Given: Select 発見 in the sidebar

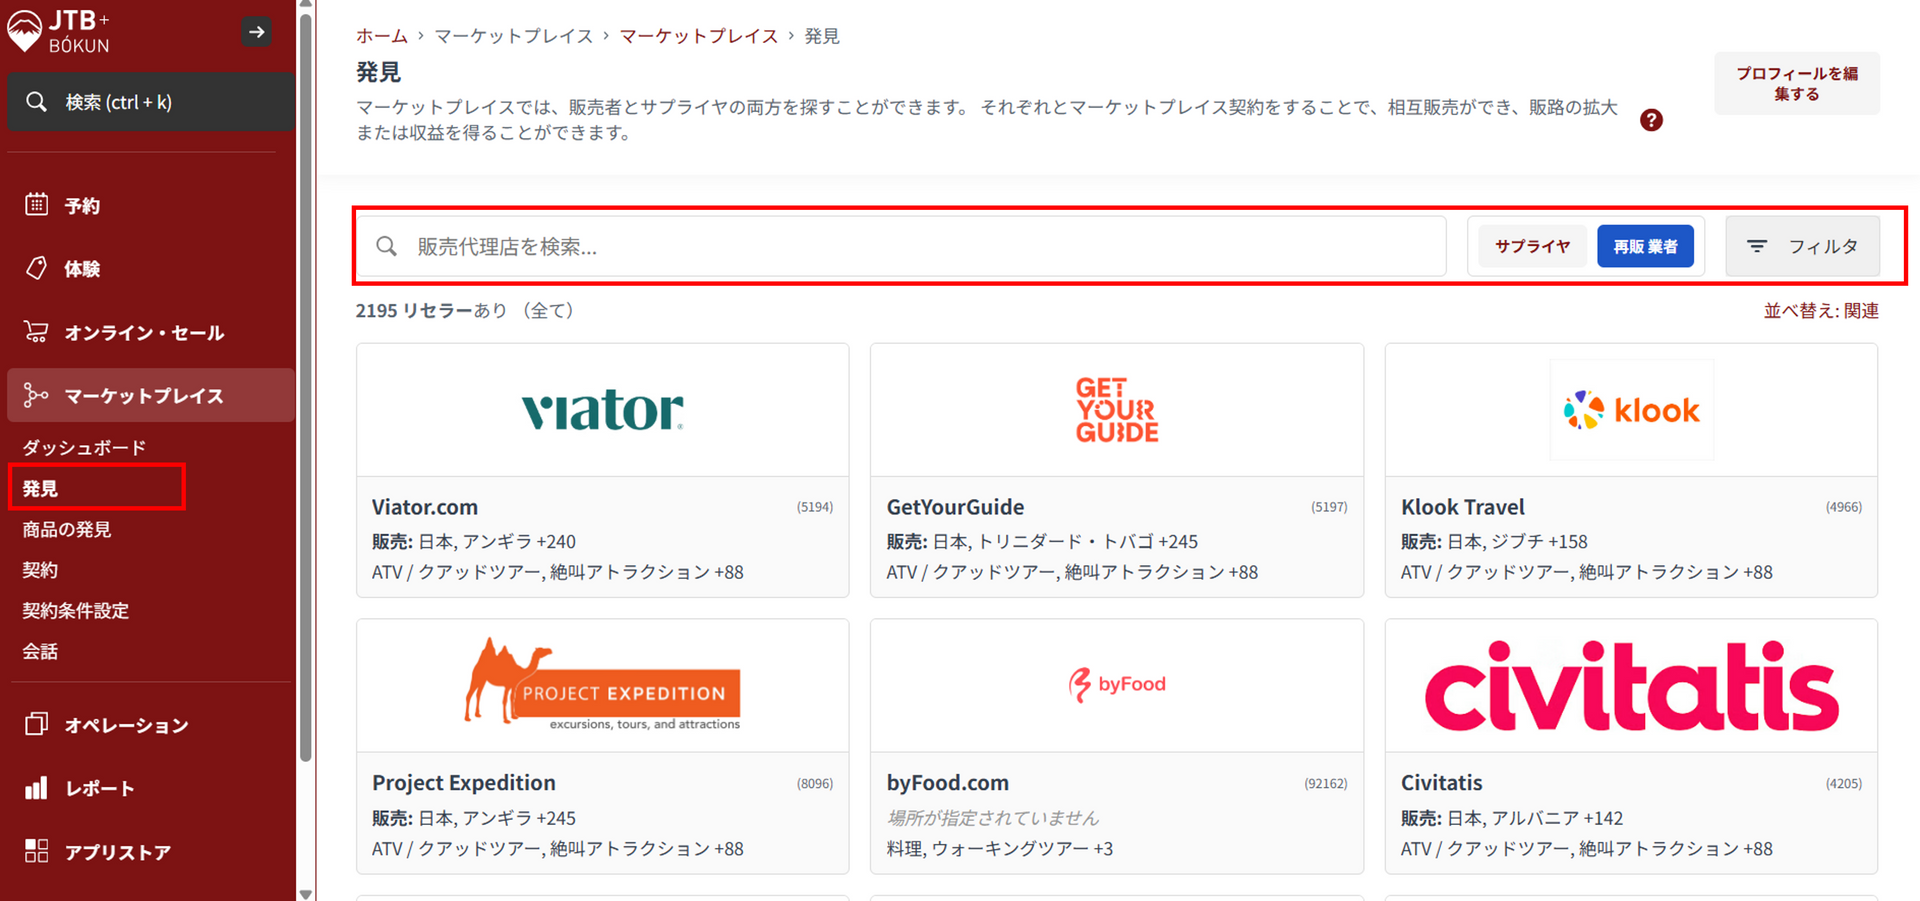Looking at the screenshot, I should pos(40,488).
